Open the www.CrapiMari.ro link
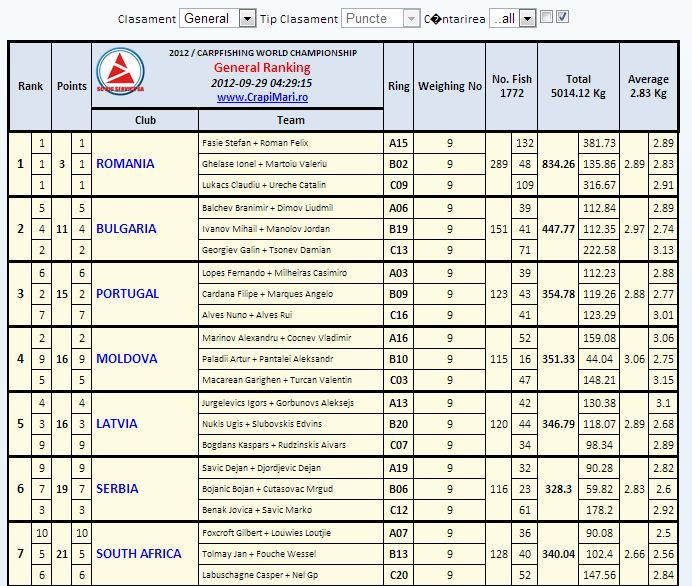 point(262,97)
